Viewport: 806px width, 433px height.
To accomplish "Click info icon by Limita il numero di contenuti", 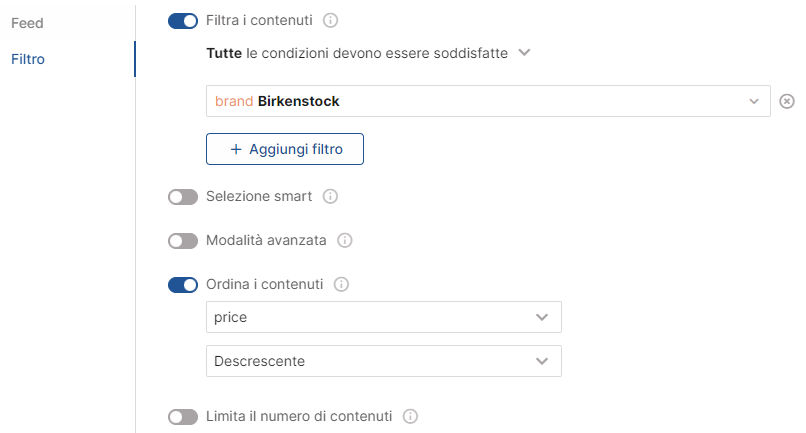I will pyautogui.click(x=409, y=416).
